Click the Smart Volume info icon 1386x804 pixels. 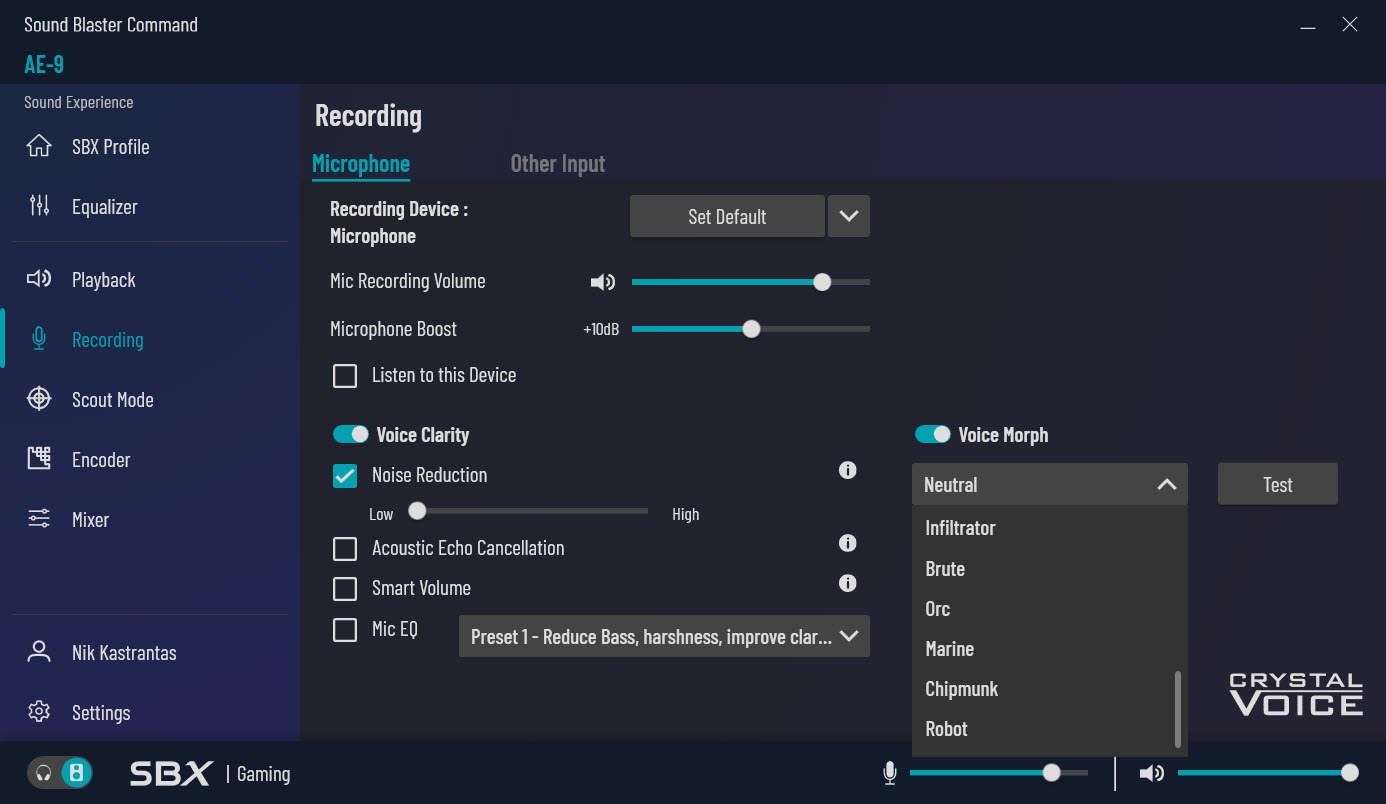pos(848,583)
